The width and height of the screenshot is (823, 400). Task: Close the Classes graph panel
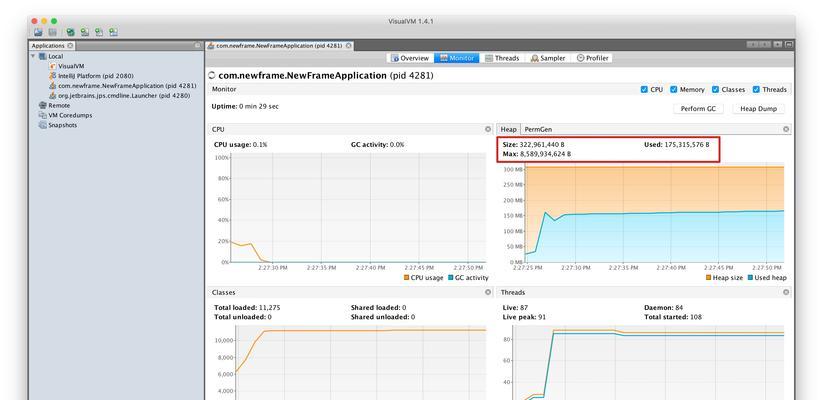488,292
